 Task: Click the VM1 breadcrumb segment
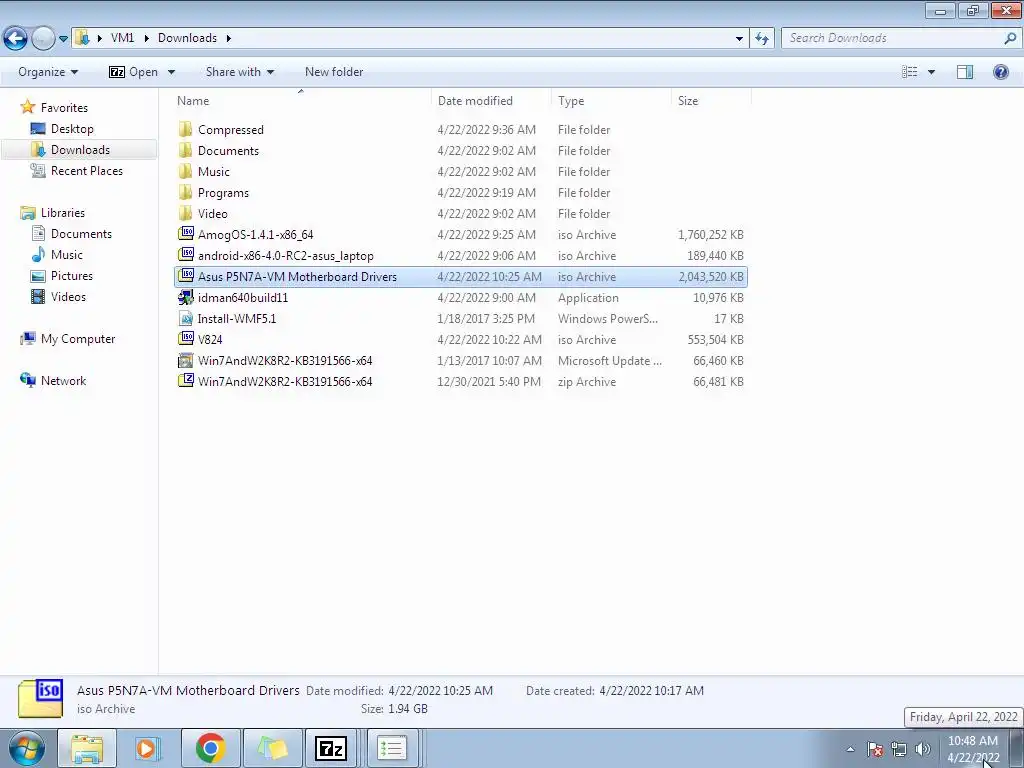coord(122,38)
